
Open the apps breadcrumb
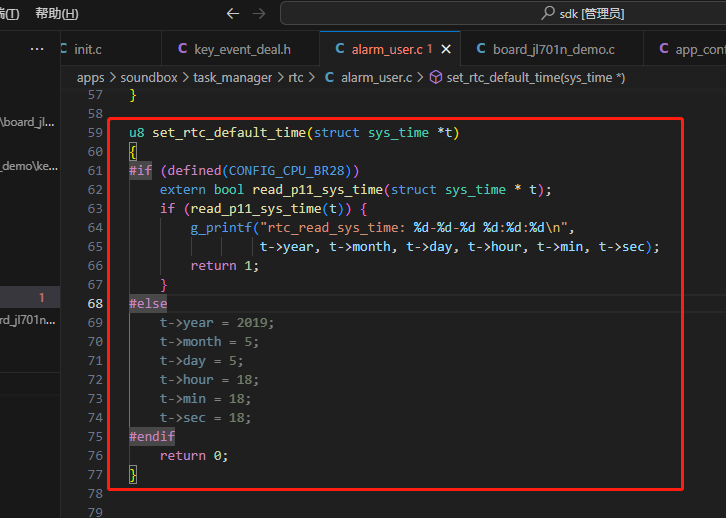click(x=91, y=78)
